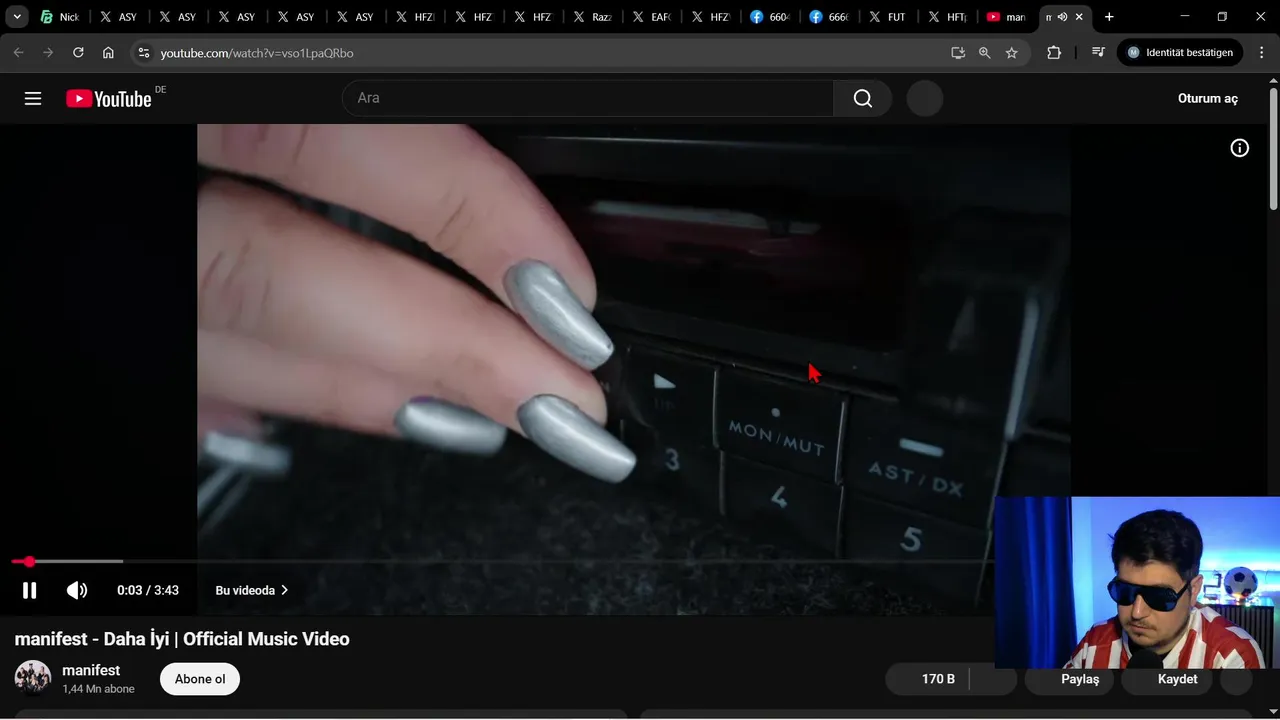Screen dimensions: 1280x720
Task: Open a new tab with plus
Action: [x=1109, y=17]
